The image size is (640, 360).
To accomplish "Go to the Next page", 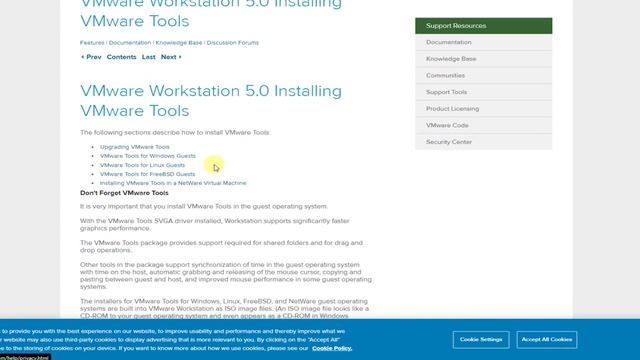I will point(171,57).
